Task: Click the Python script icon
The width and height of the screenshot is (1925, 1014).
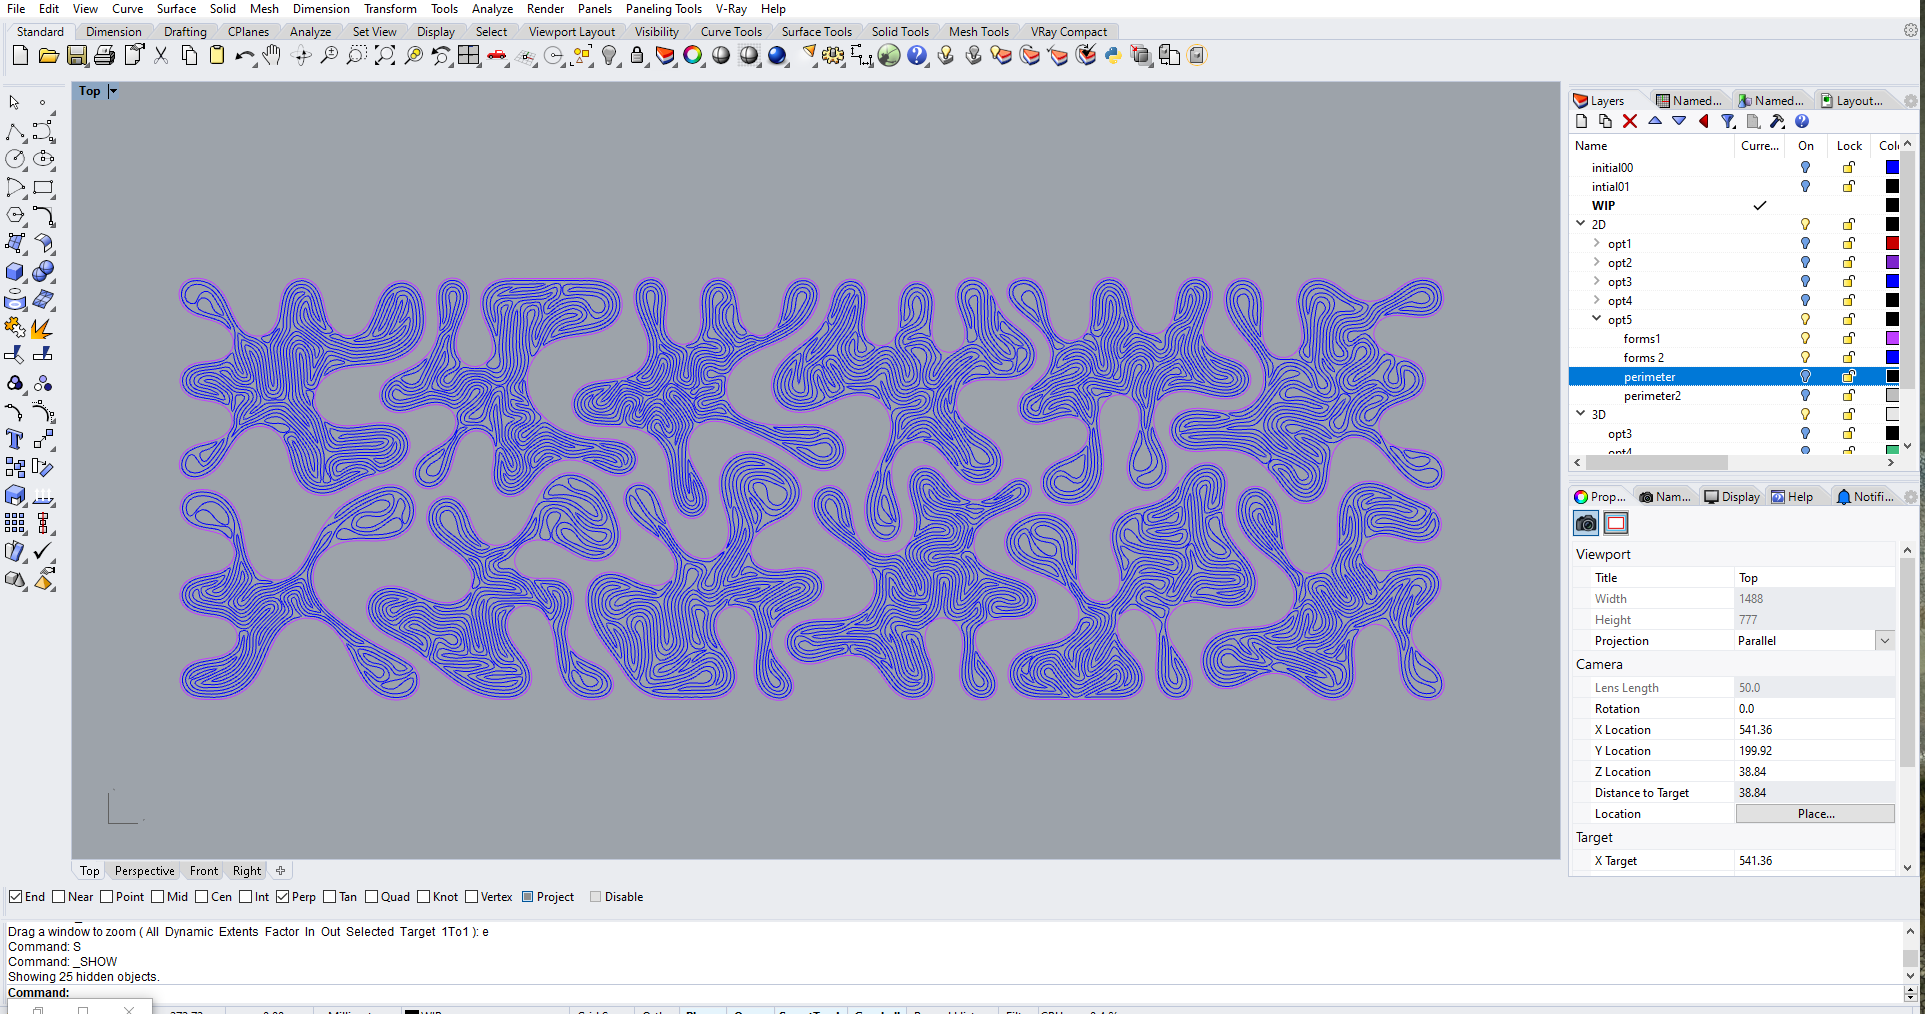Action: coord(1113,56)
